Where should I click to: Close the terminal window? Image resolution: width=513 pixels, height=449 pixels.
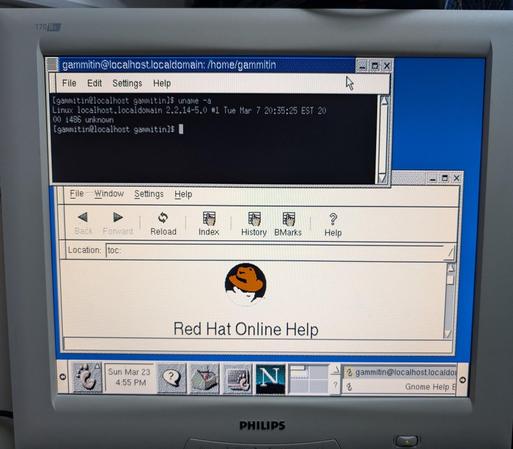point(387,66)
